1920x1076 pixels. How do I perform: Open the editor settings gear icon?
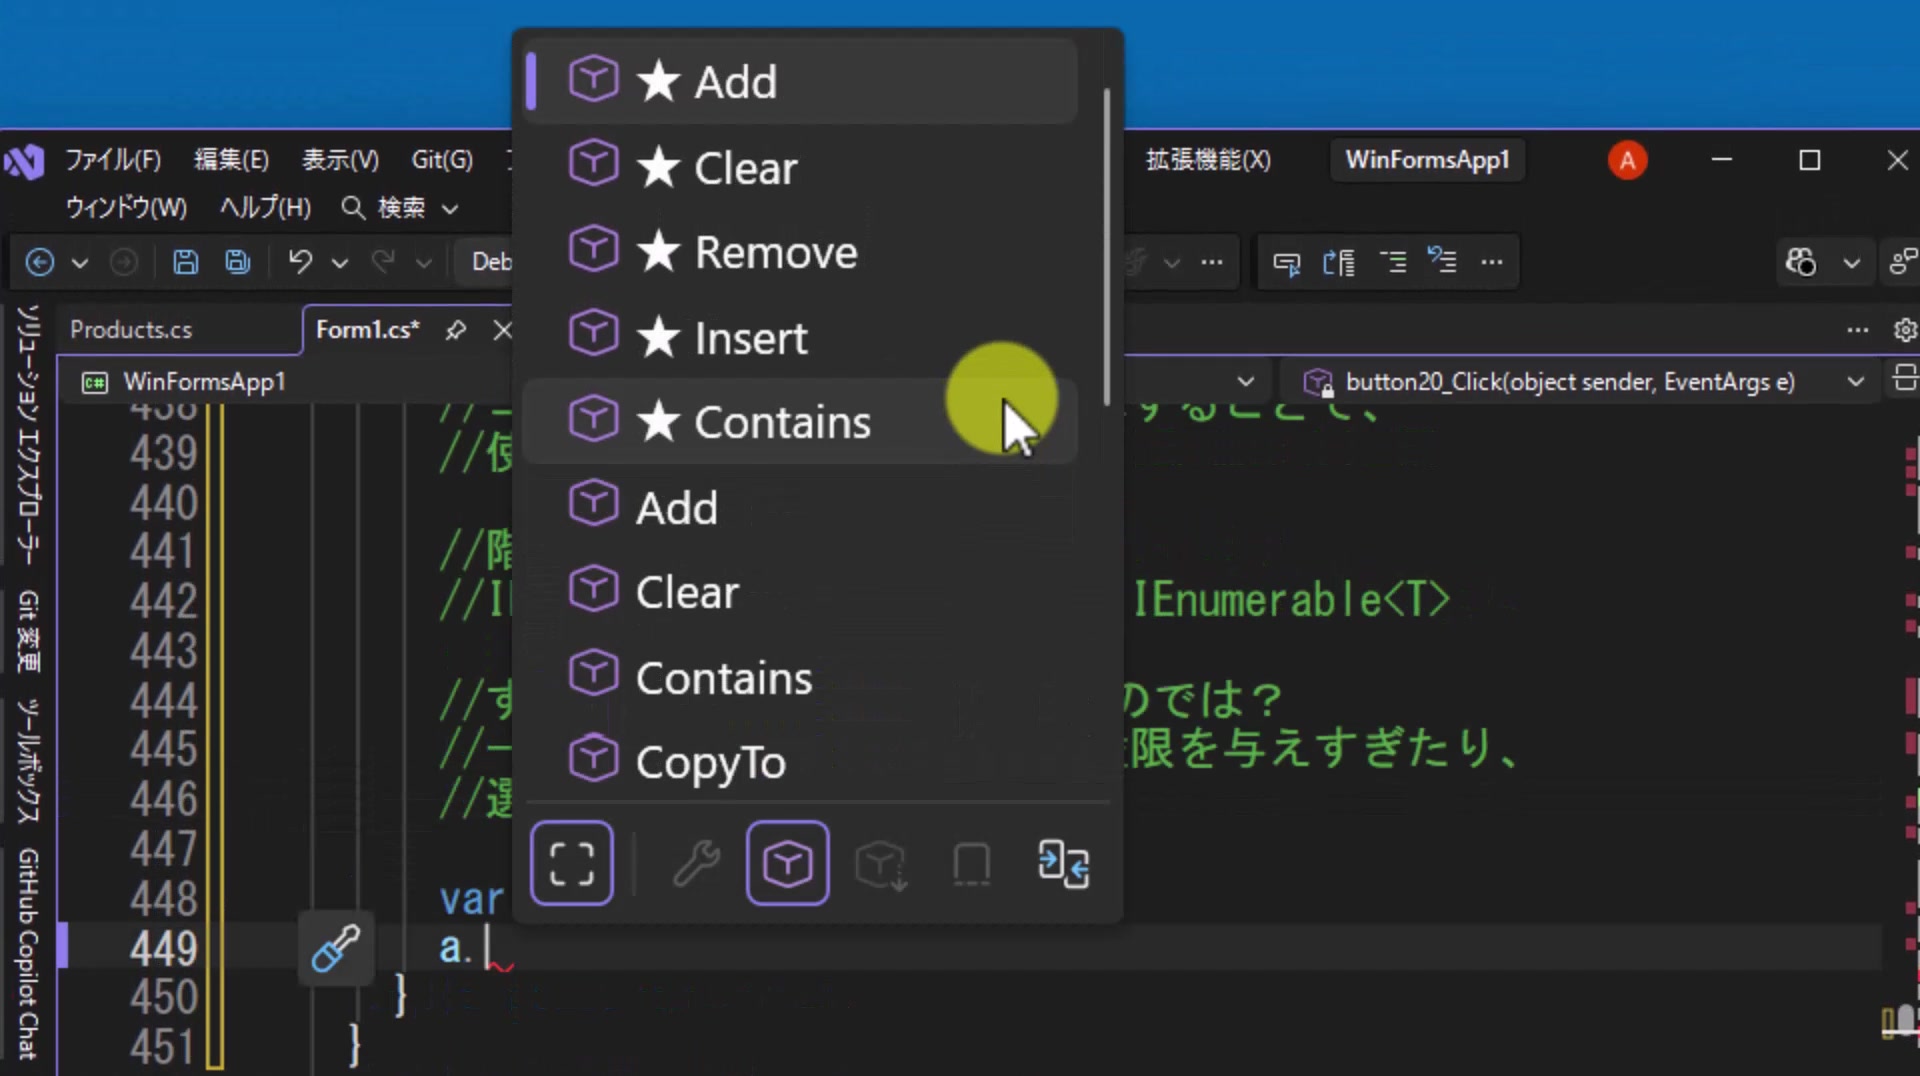[1905, 330]
